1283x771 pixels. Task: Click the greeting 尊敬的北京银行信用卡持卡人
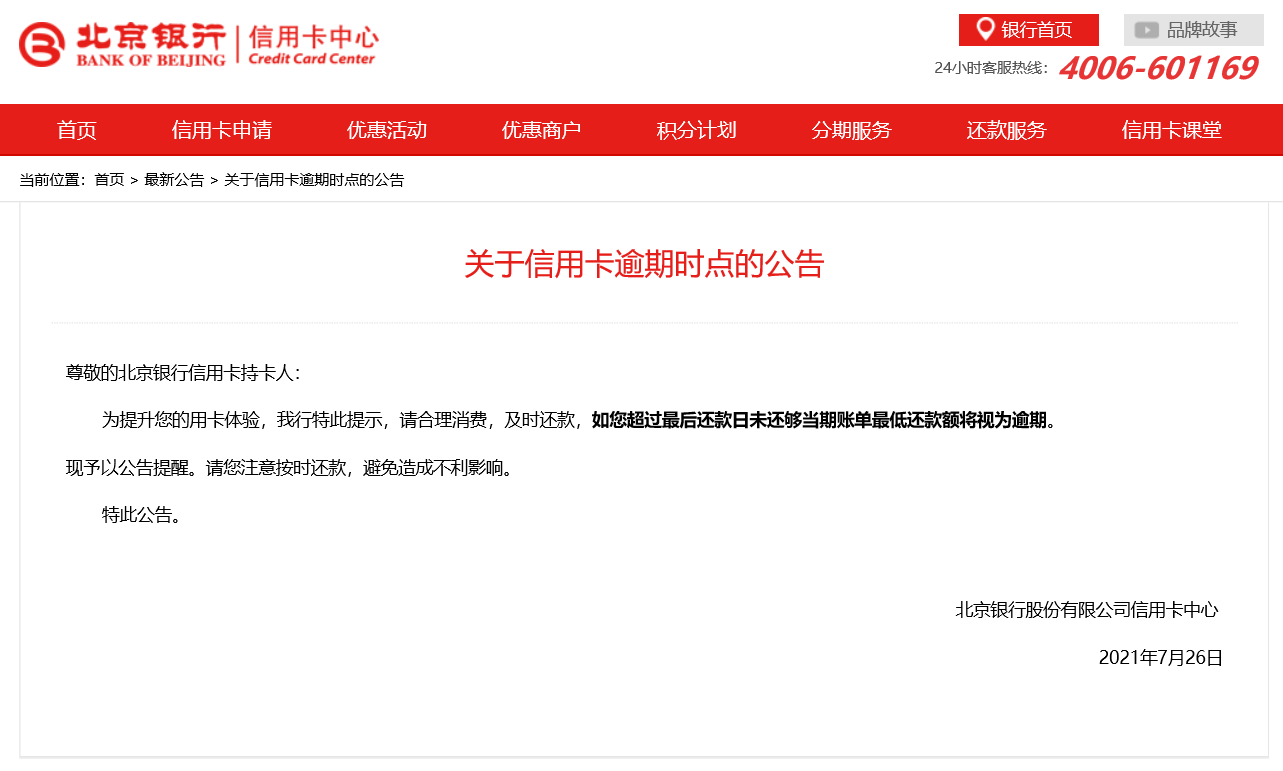[x=183, y=373]
